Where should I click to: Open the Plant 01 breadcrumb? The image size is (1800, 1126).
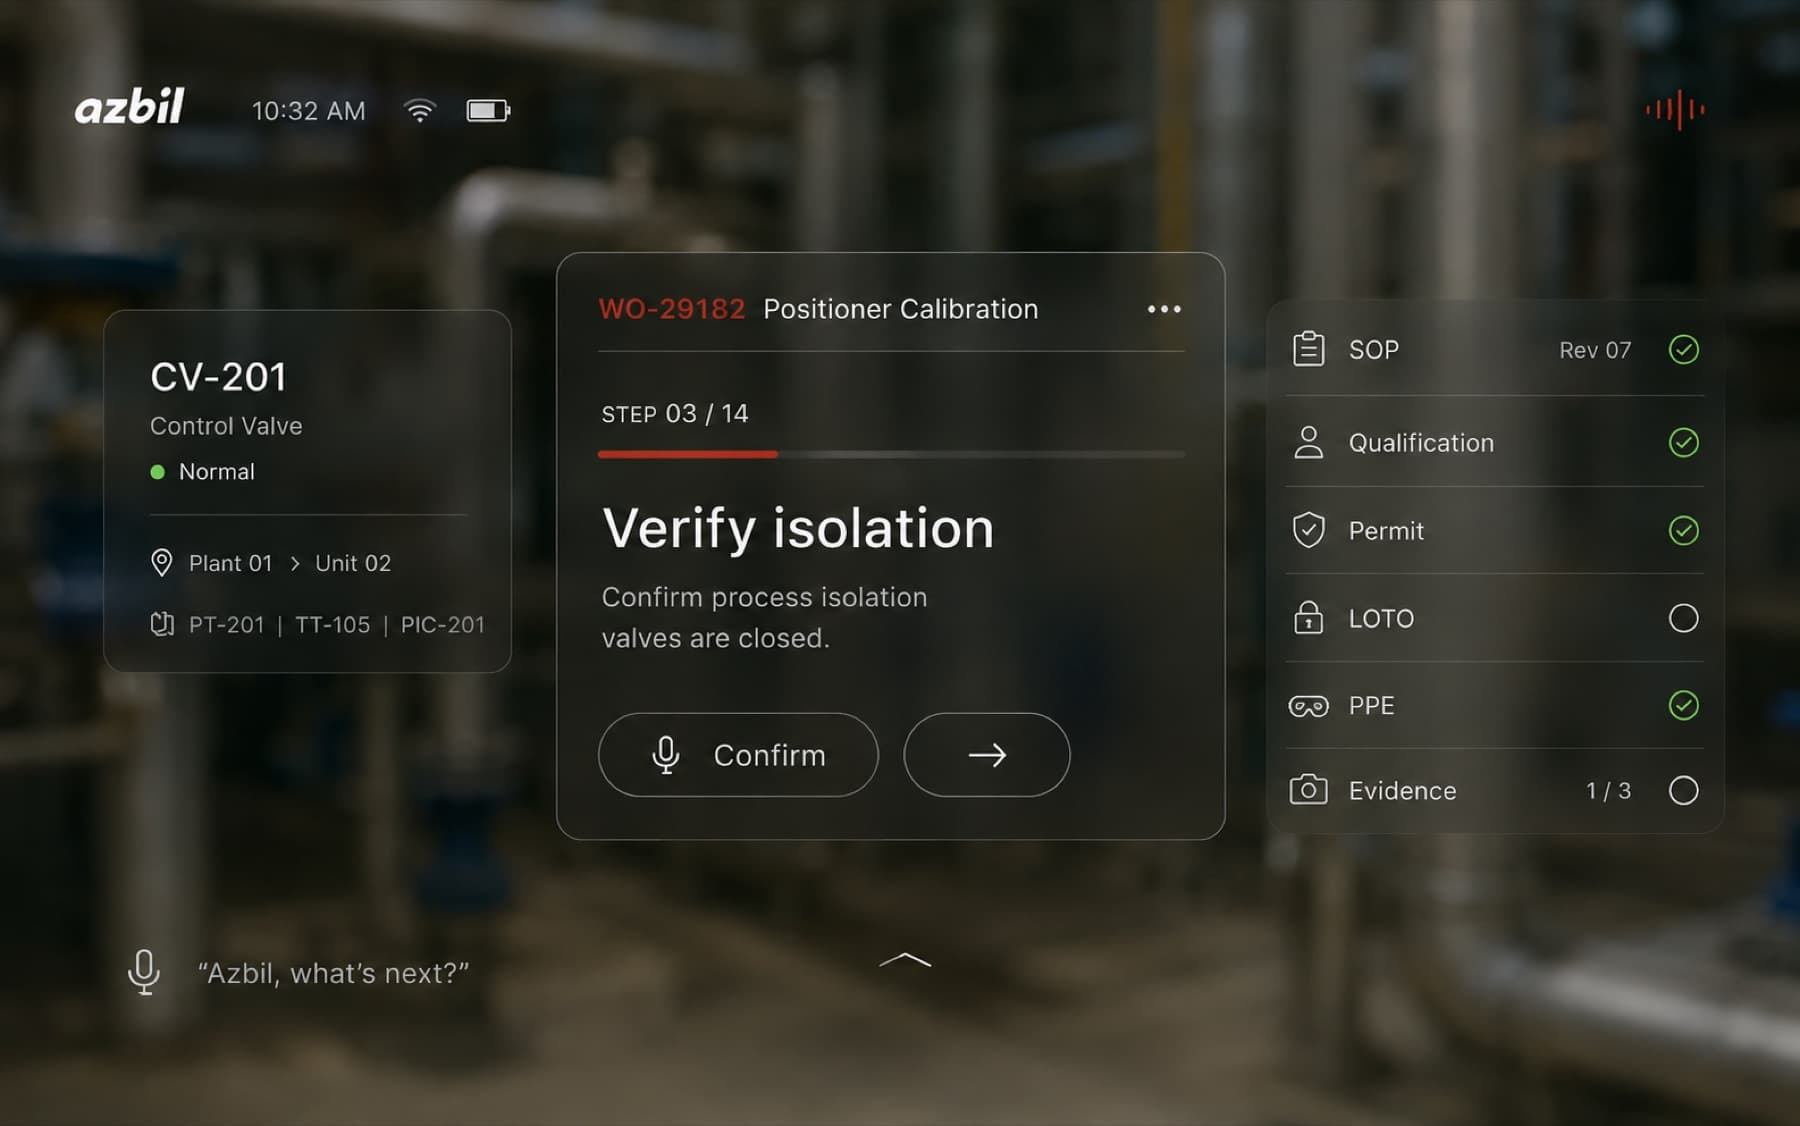(x=231, y=563)
